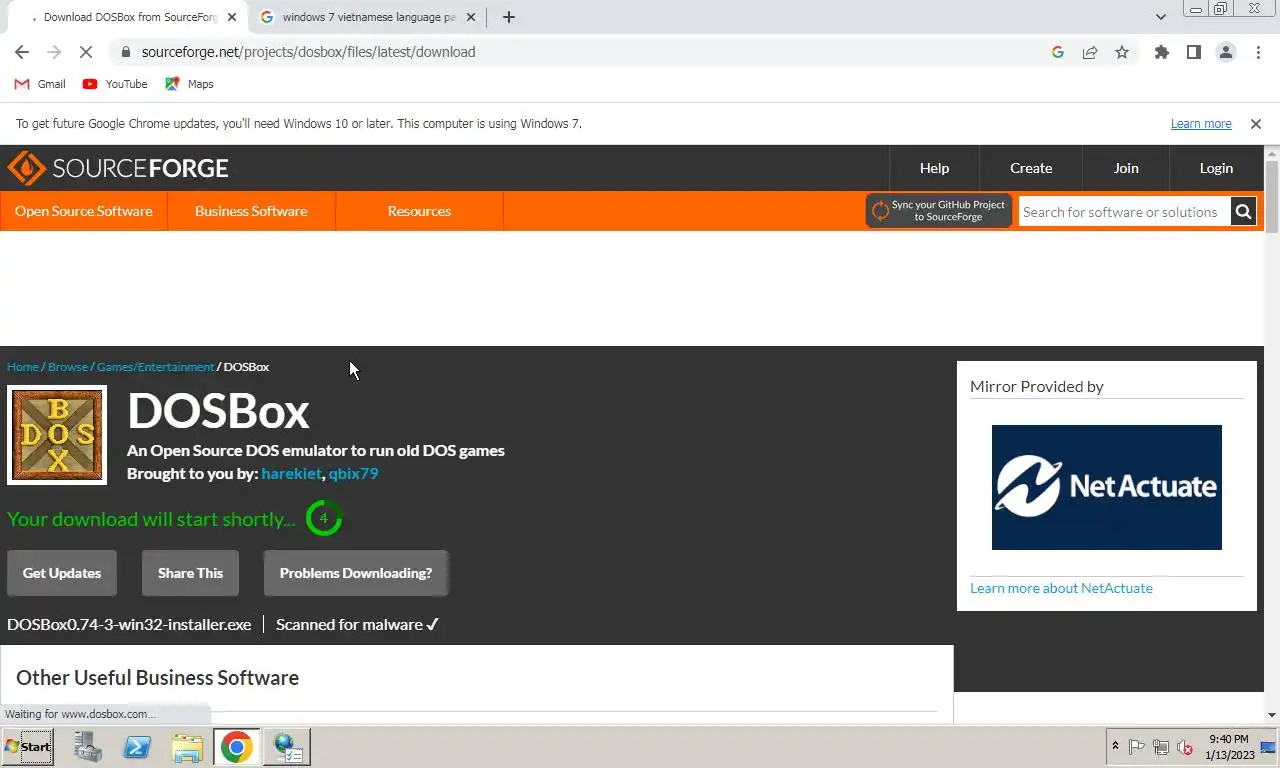The image size is (1280, 768).
Task: Close the Download DOSBox tab
Action: coord(232,17)
